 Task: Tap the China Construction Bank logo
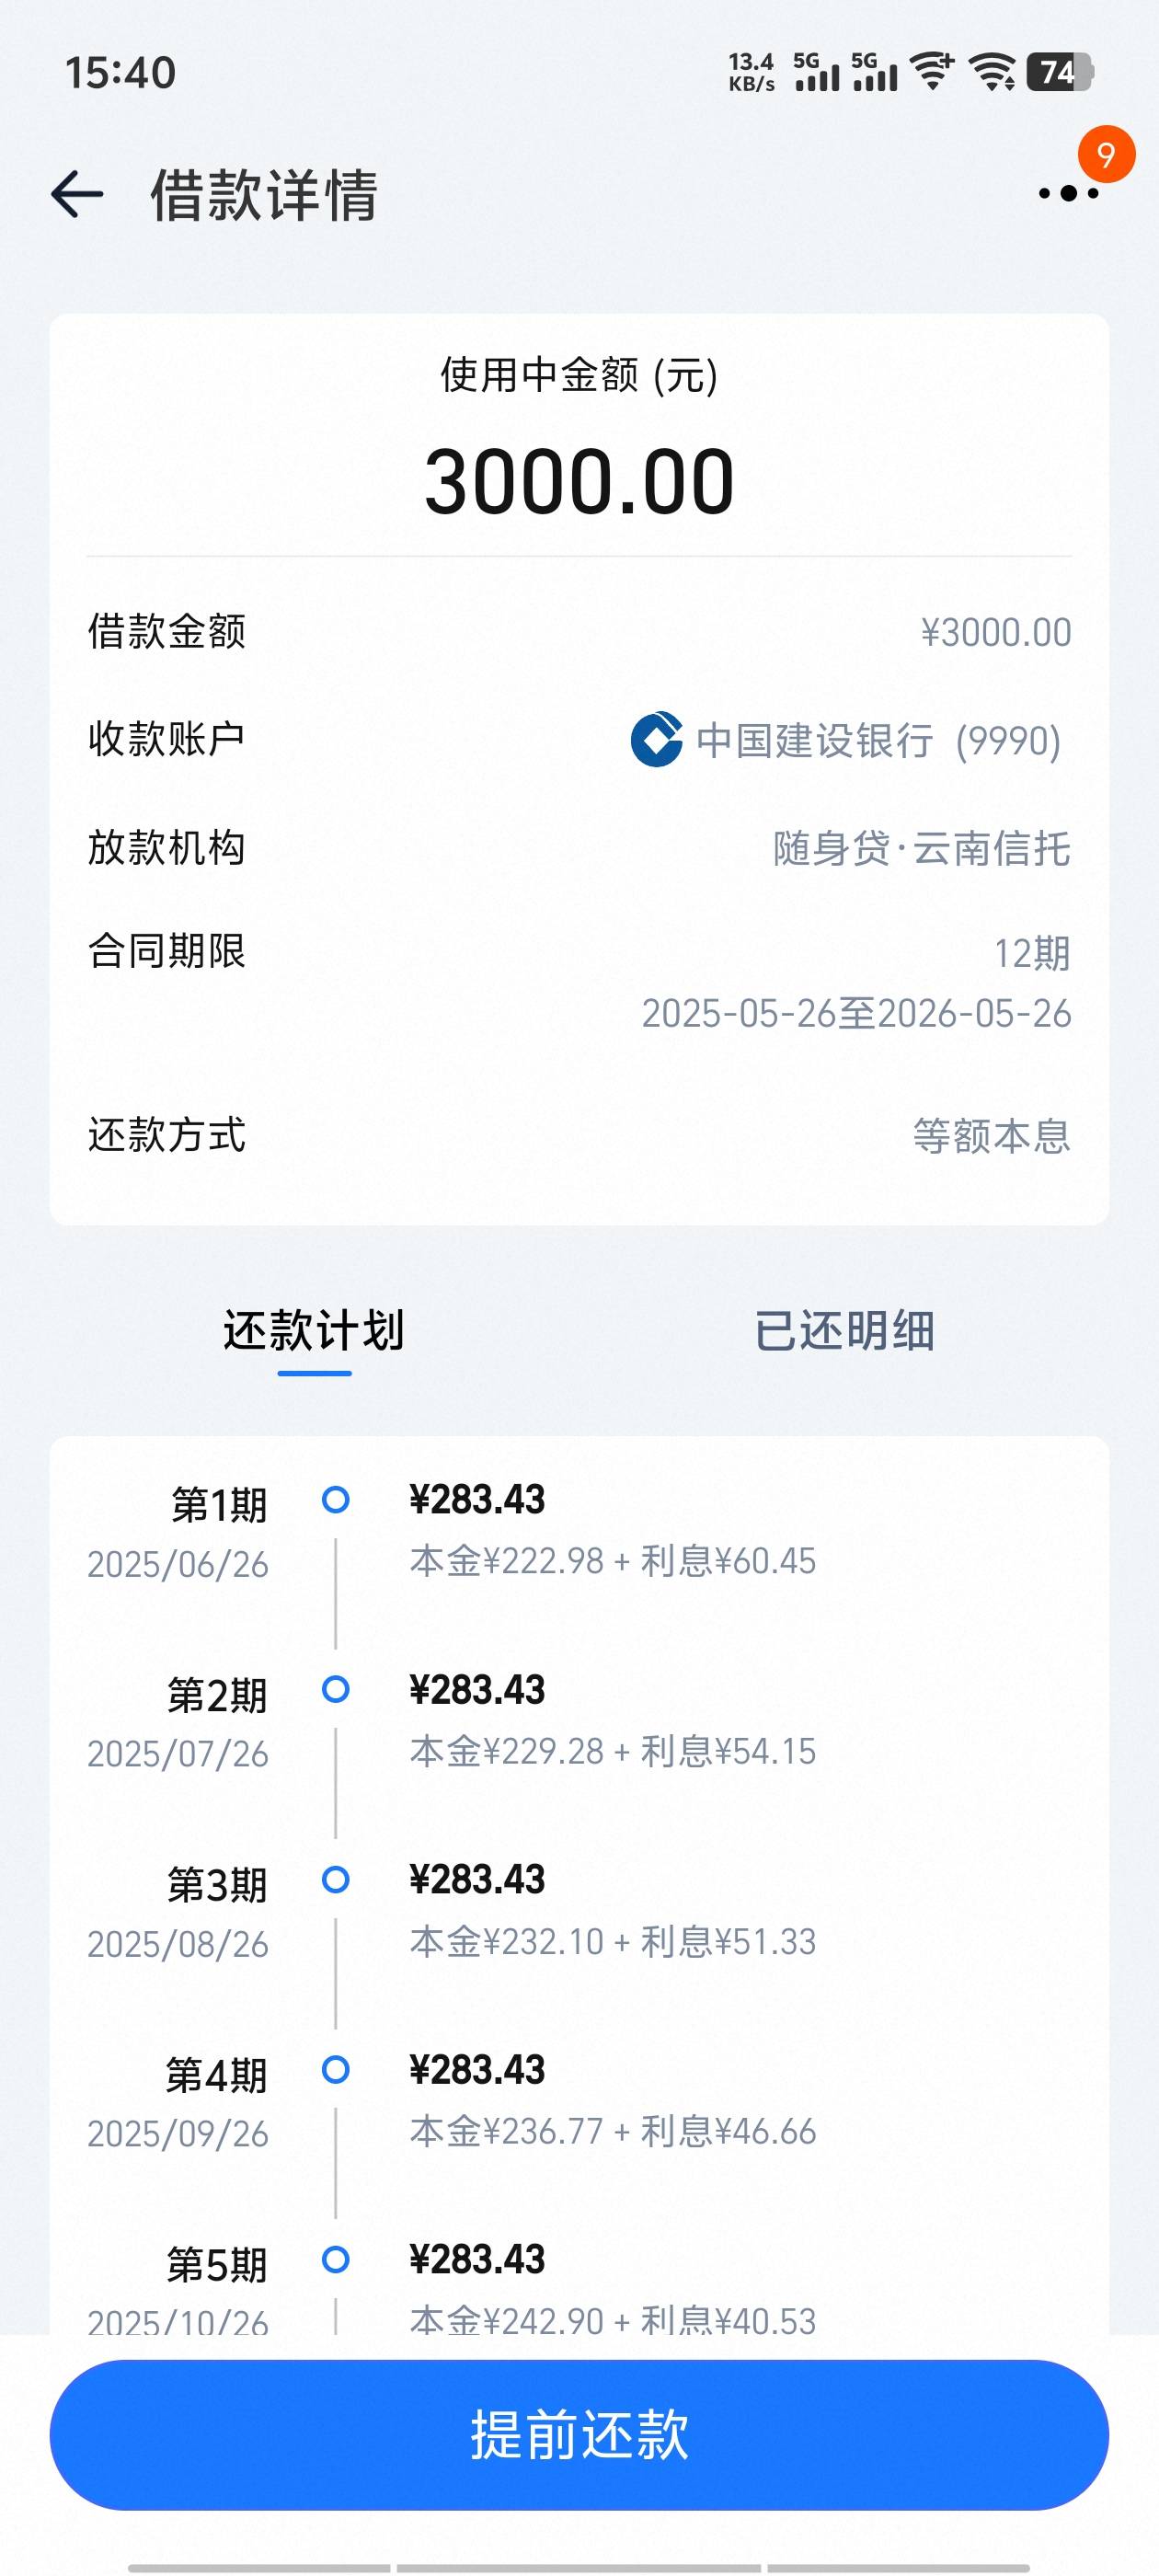[x=657, y=740]
